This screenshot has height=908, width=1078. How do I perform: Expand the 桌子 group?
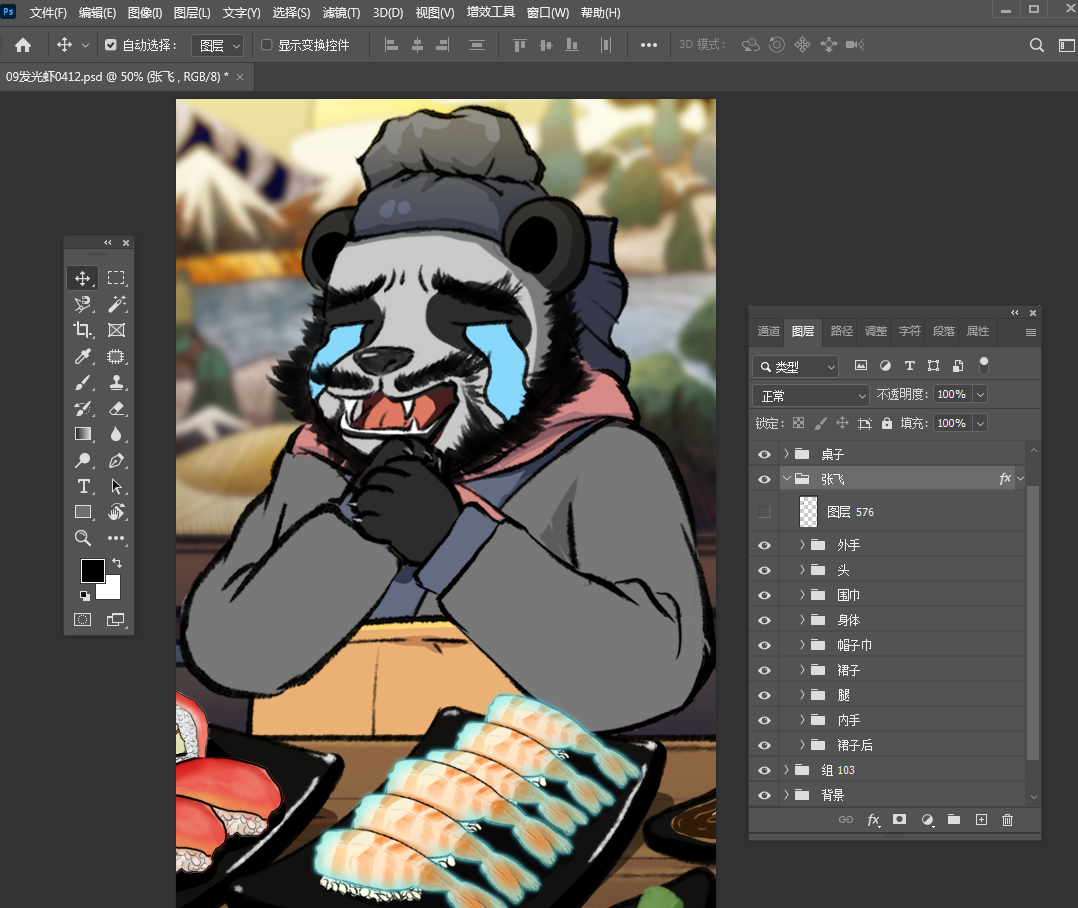[786, 454]
